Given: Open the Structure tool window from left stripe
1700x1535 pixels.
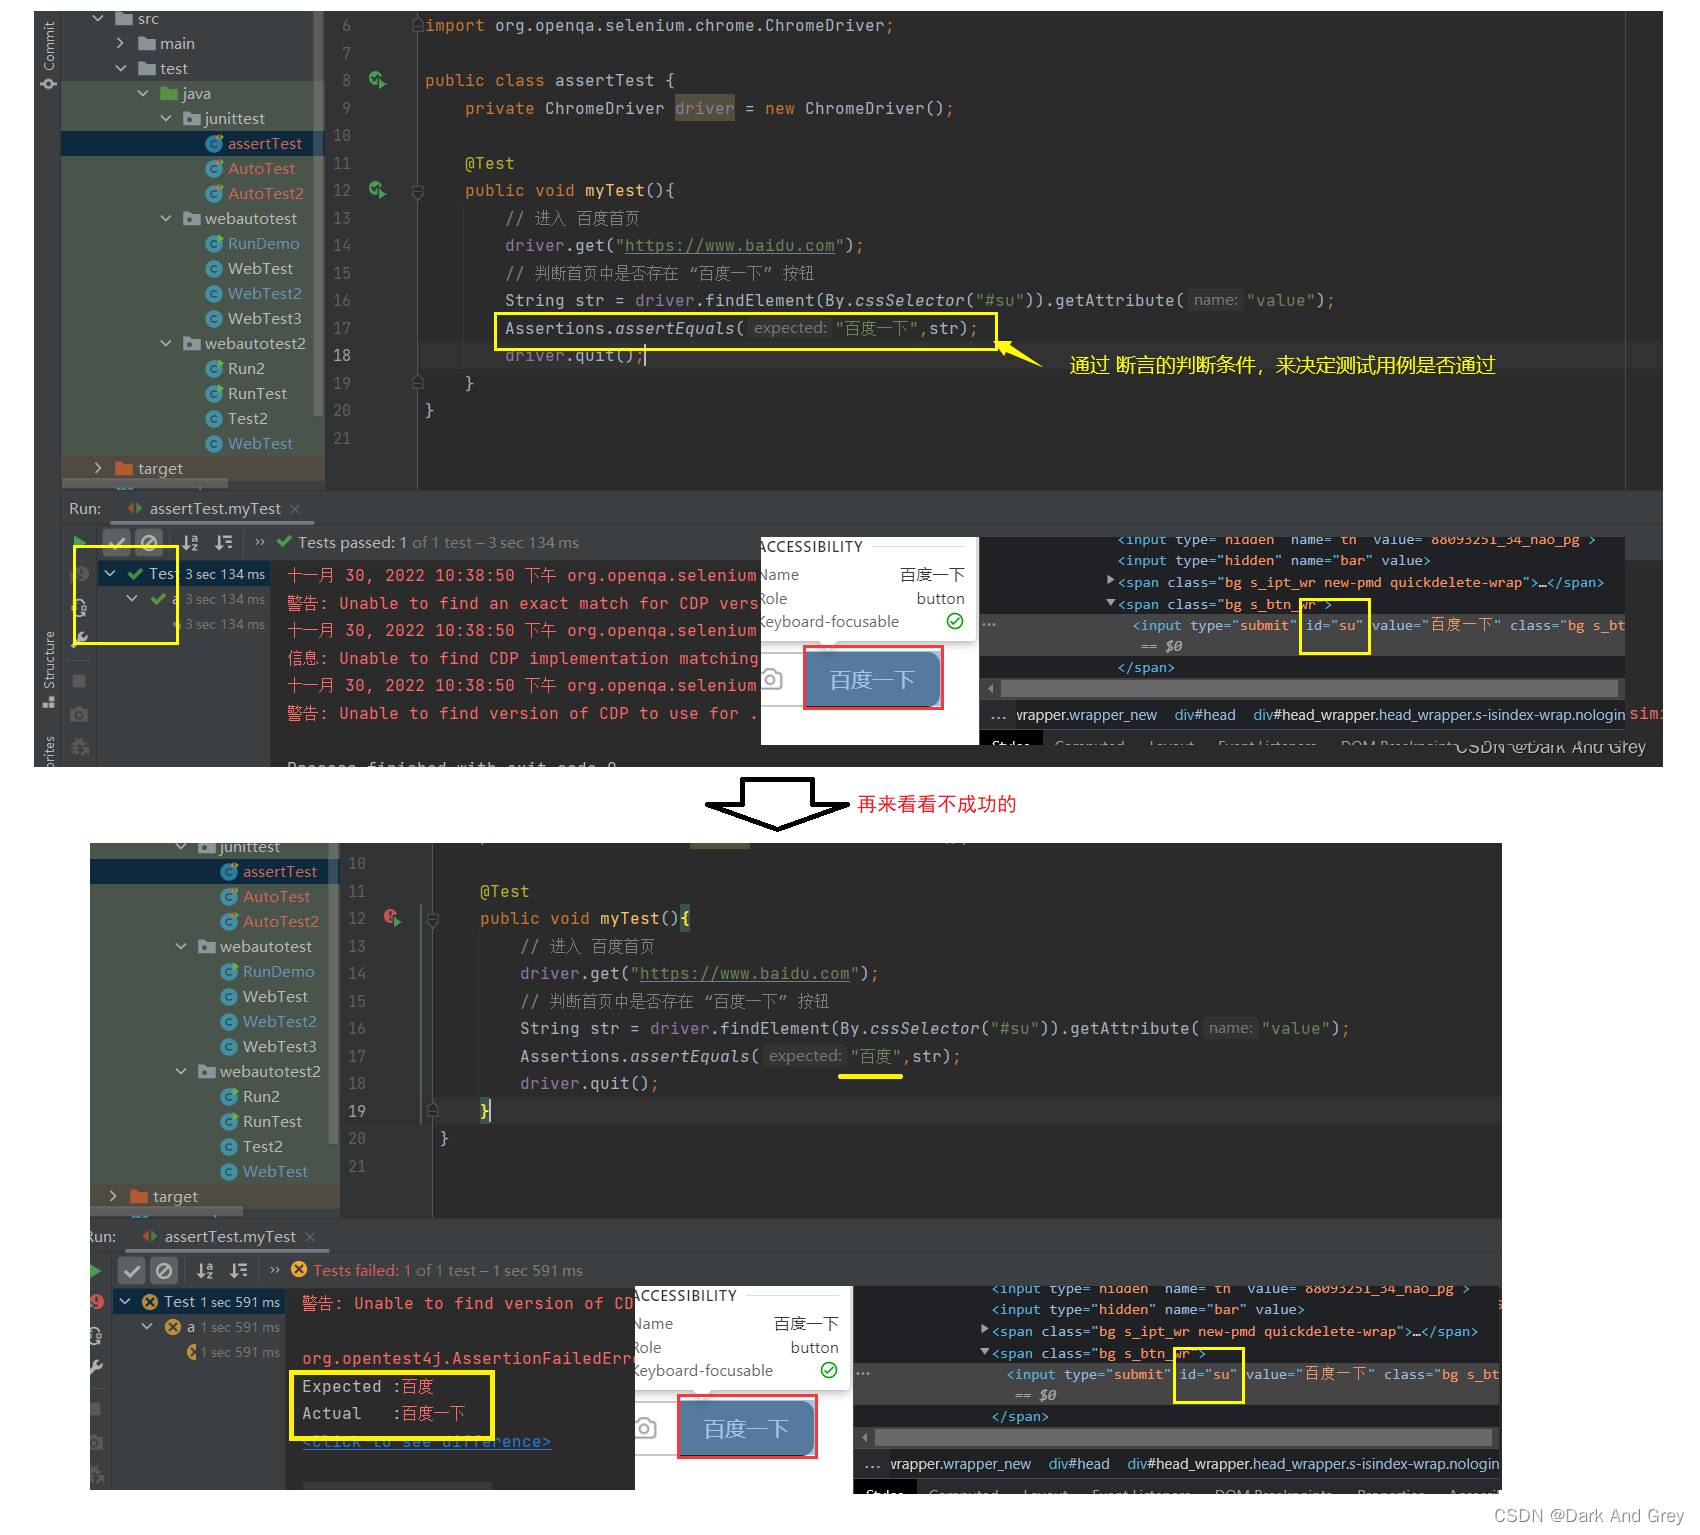Looking at the screenshot, I should (48, 668).
